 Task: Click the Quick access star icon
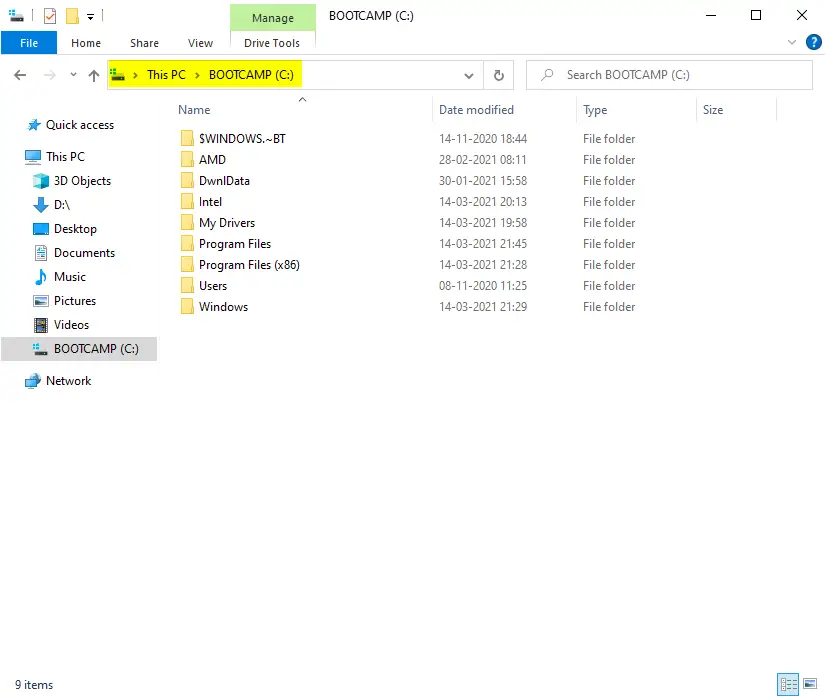coord(34,125)
